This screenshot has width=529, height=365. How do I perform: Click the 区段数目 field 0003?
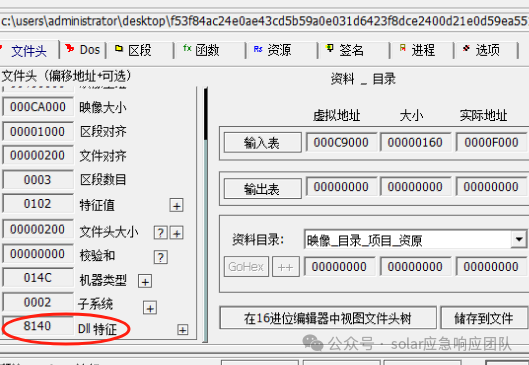(38, 179)
